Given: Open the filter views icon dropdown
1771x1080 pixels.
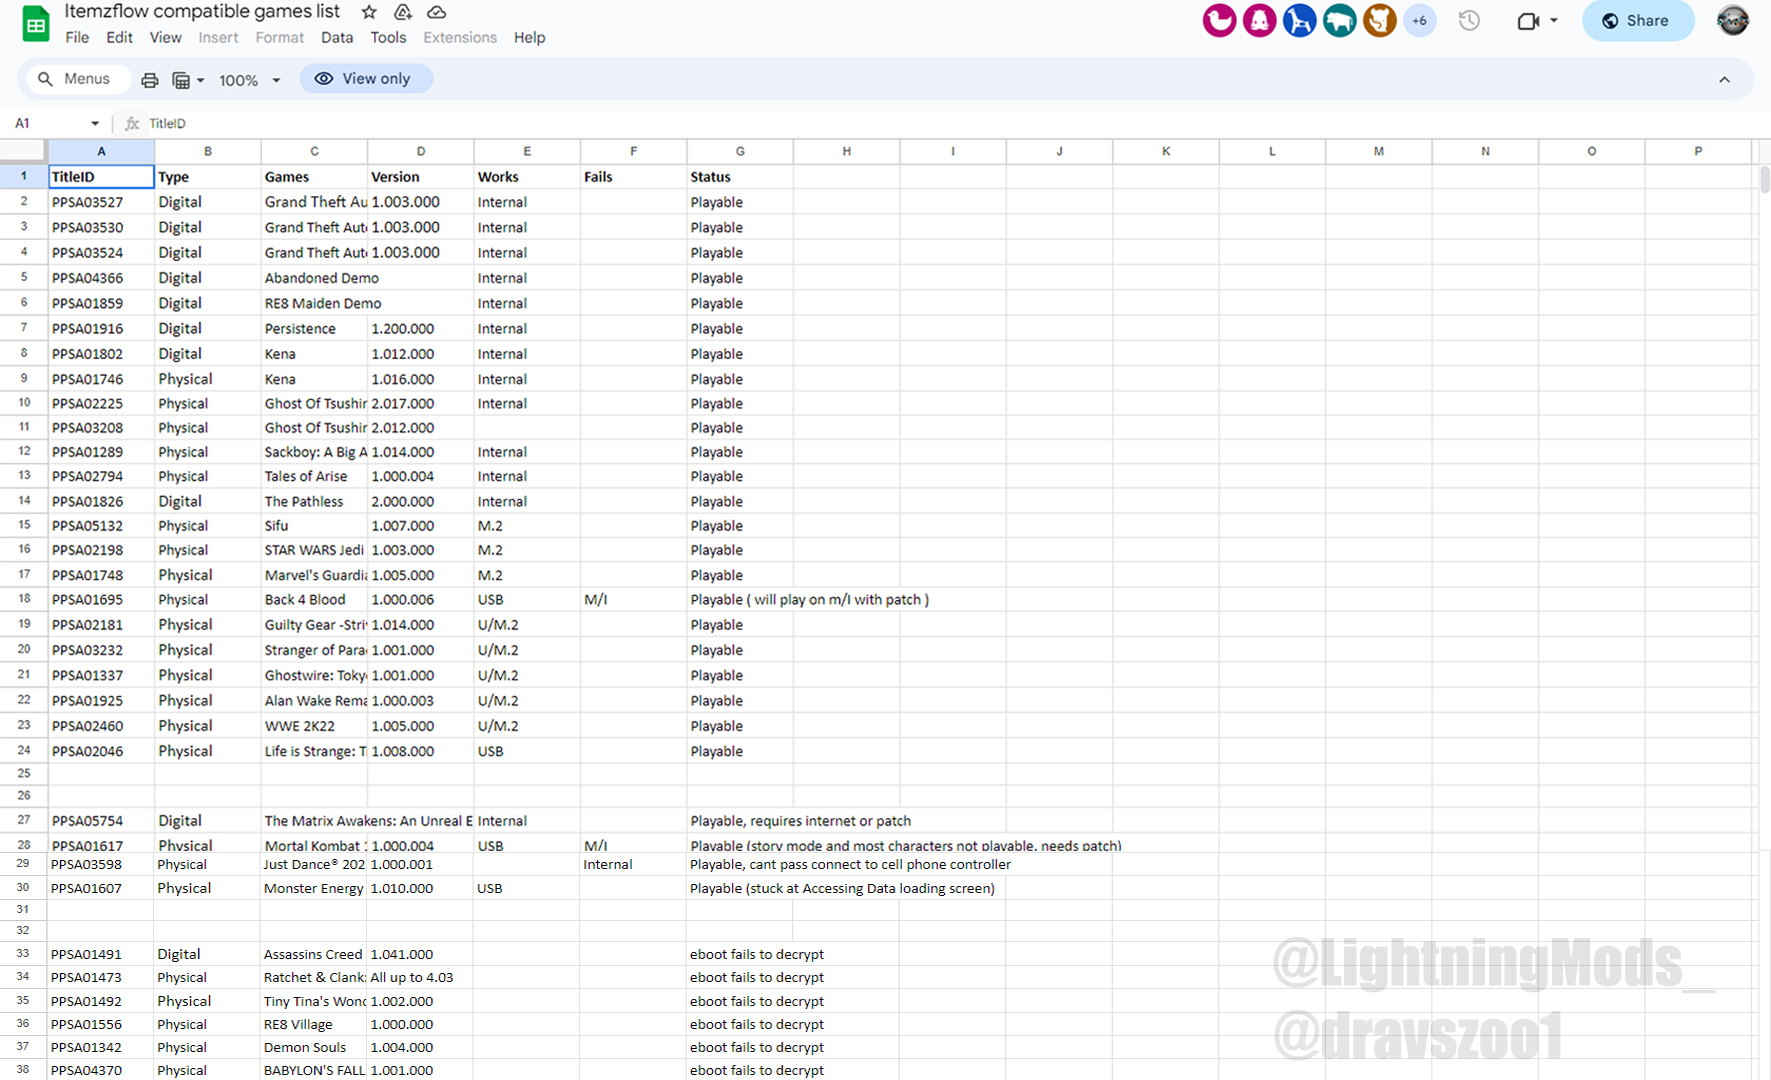Looking at the screenshot, I should 188,80.
